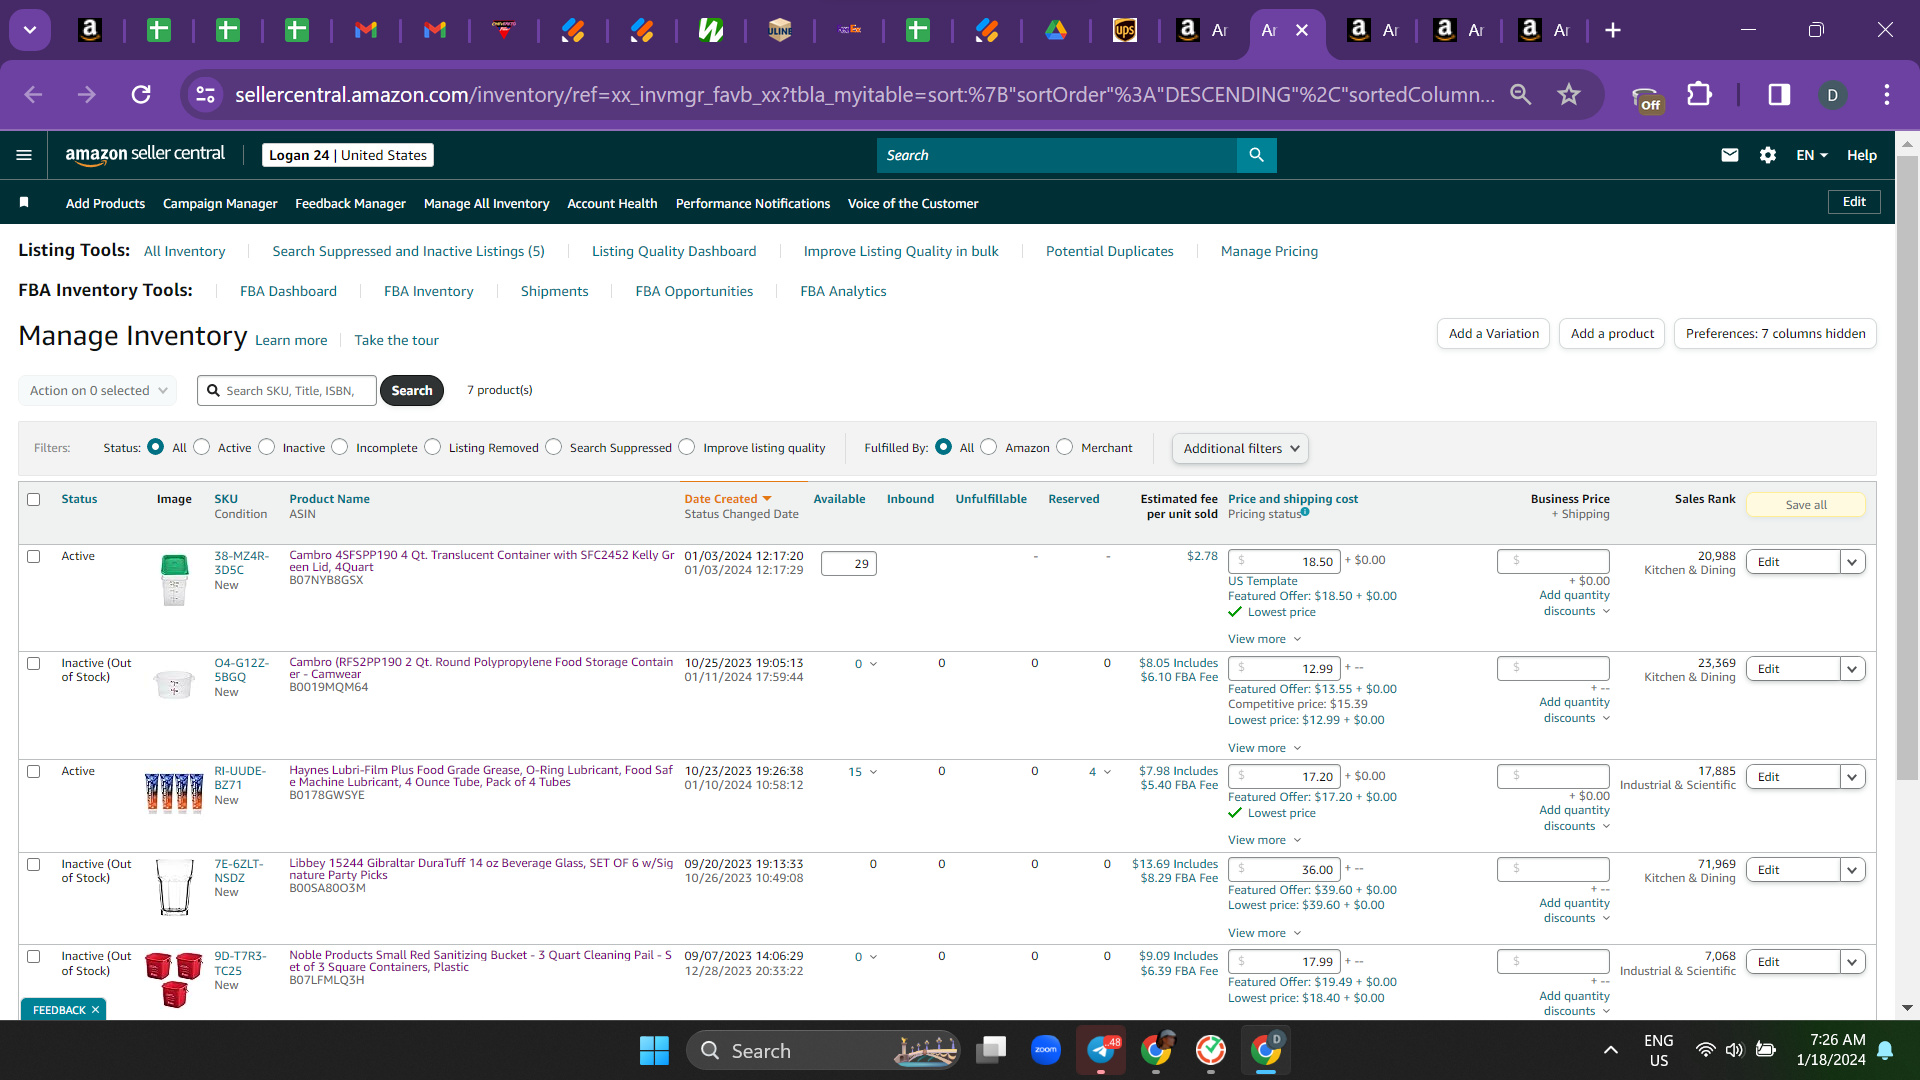This screenshot has width=1920, height=1080.
Task: Open the Windows notification bell
Action: [1885, 1050]
